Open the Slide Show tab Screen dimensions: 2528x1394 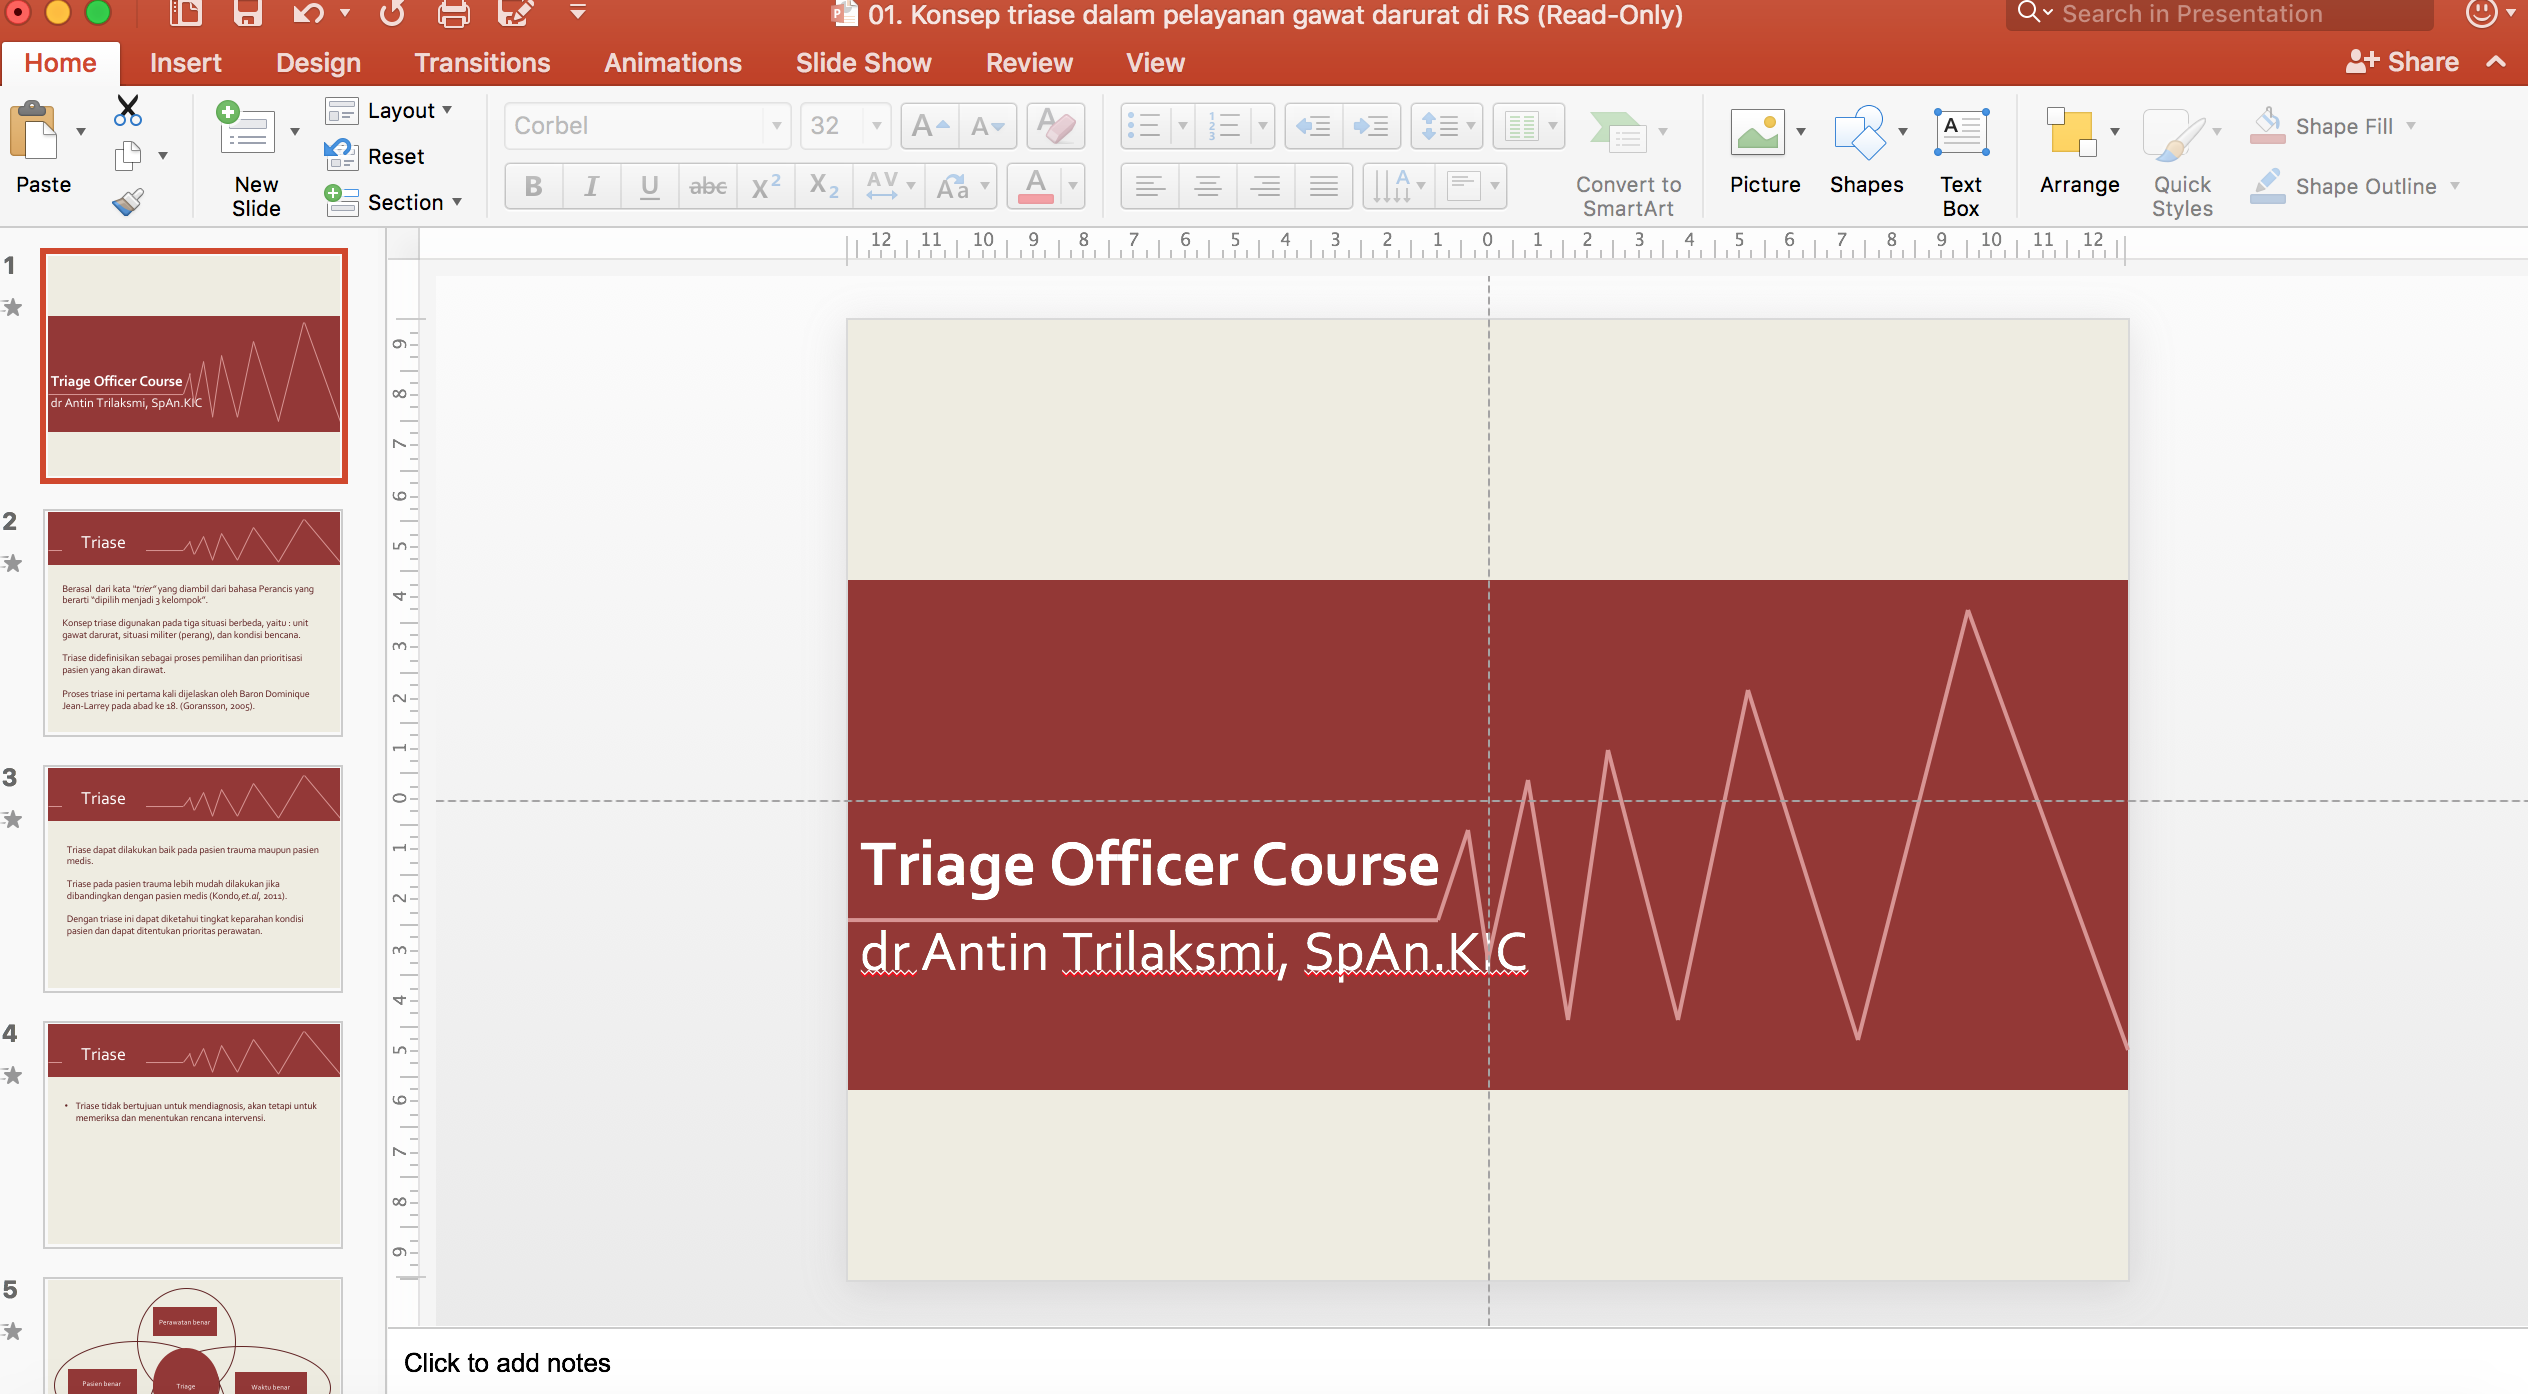click(863, 63)
